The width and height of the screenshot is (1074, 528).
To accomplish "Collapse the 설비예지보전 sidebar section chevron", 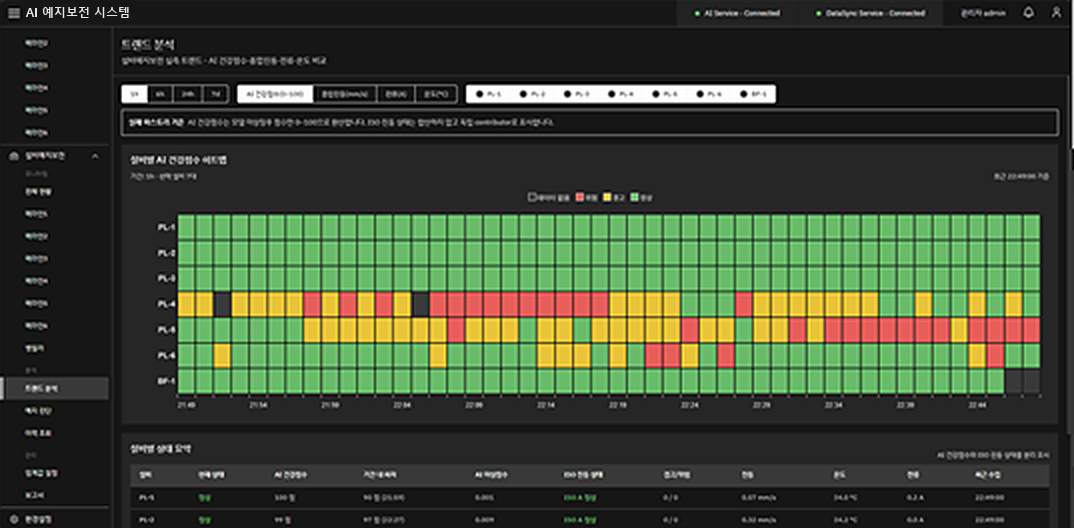I will pyautogui.click(x=95, y=156).
